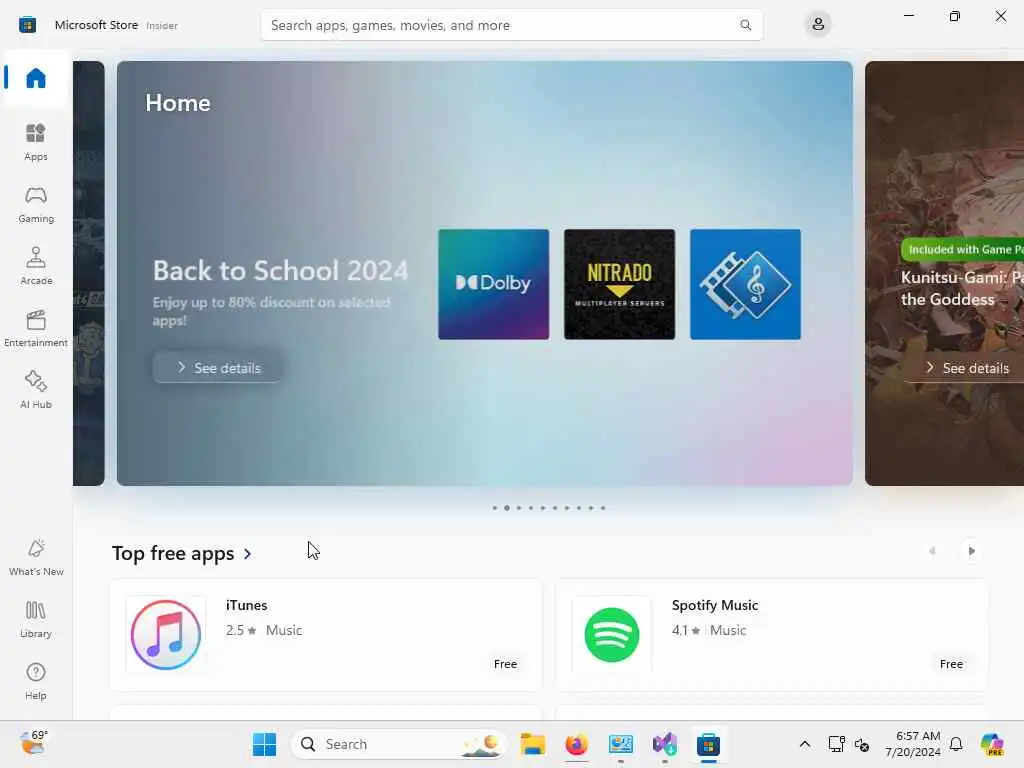
Task: Open the monitor app icon in taskbar
Action: tap(620, 744)
